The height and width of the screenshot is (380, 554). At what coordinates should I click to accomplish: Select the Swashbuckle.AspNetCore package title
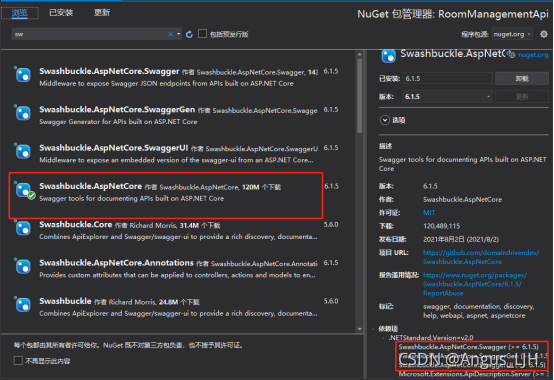(90, 186)
